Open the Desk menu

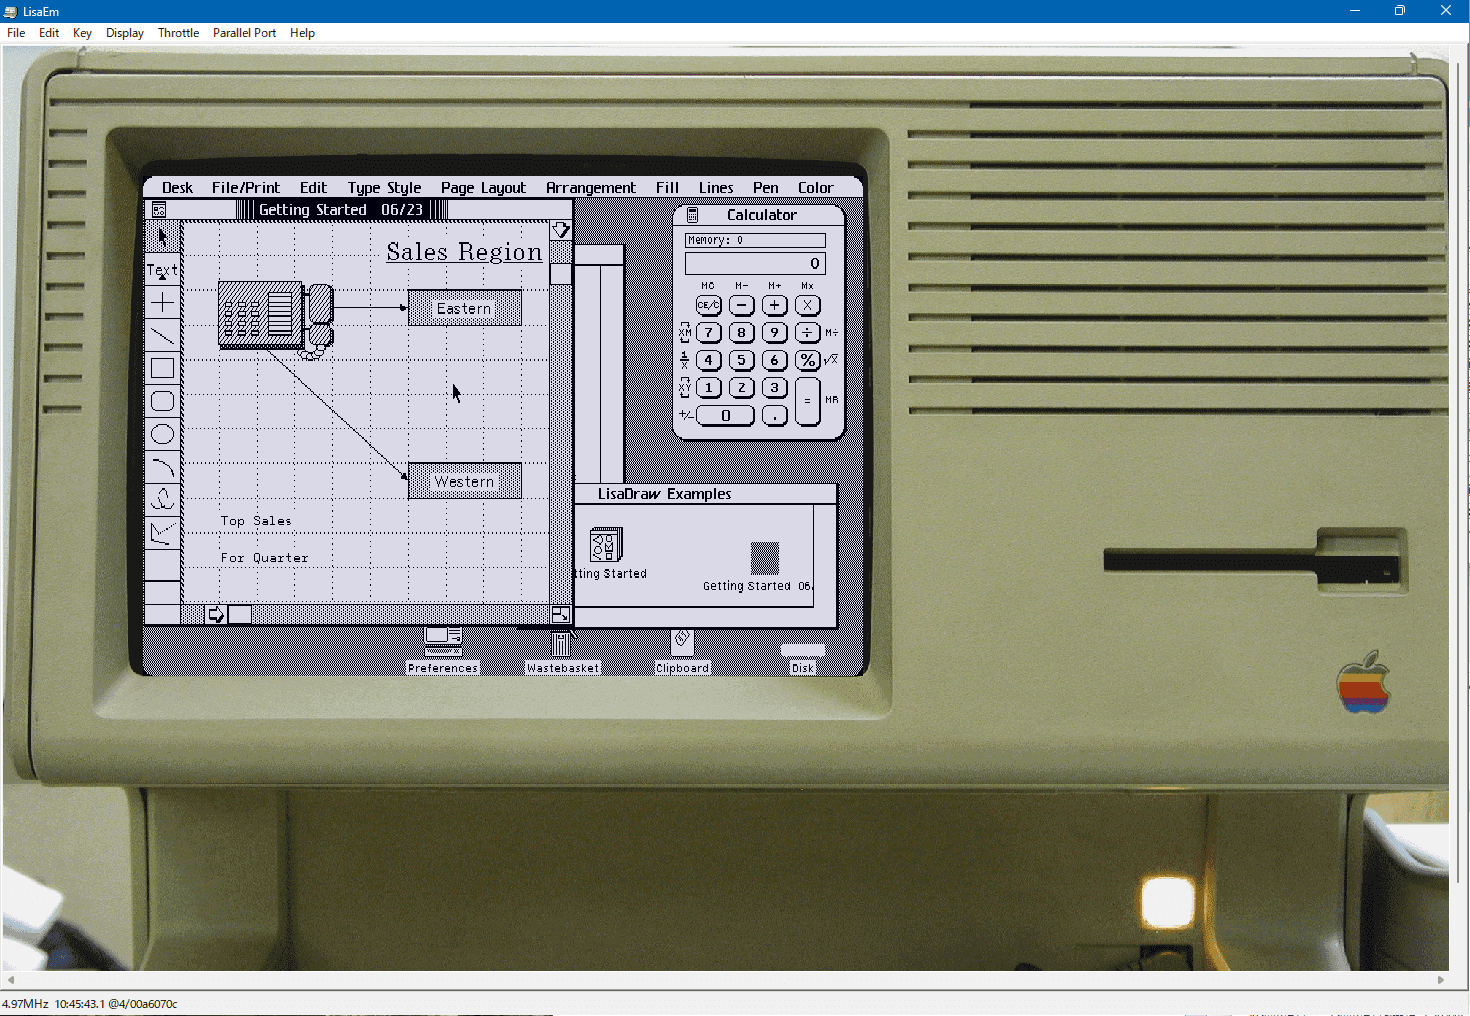(x=177, y=188)
